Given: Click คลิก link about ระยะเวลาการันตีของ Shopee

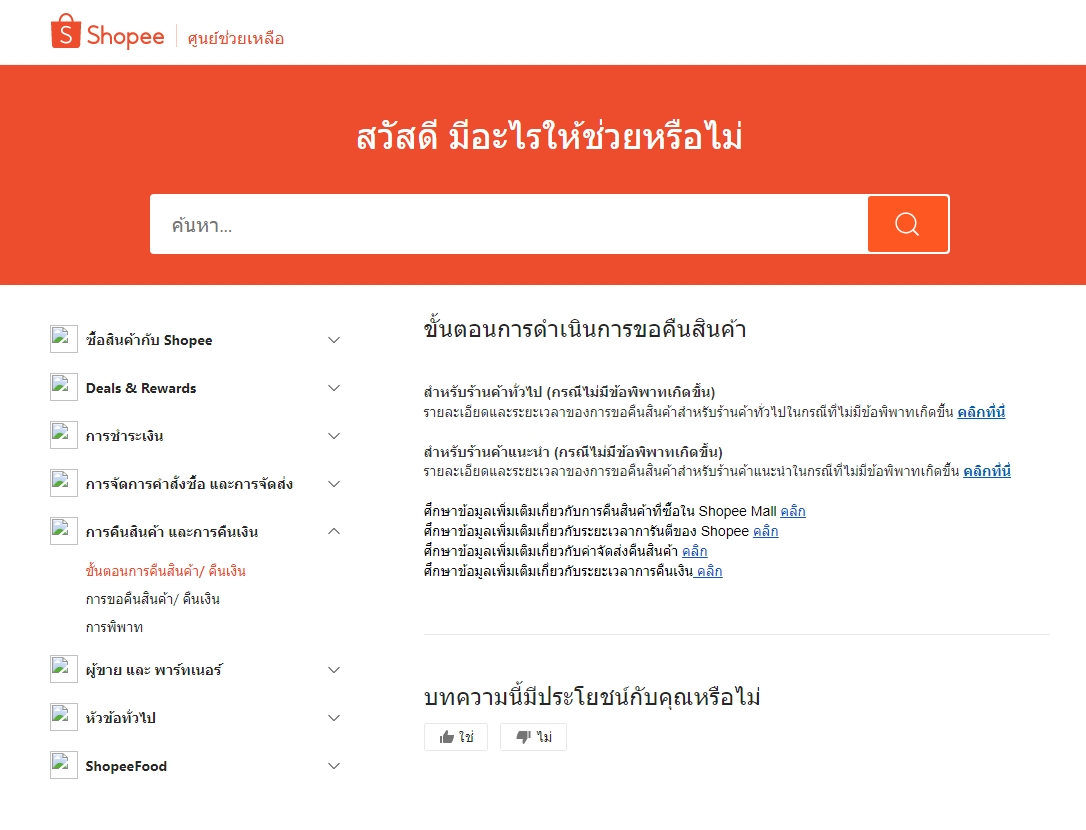Looking at the screenshot, I should pos(765,531).
